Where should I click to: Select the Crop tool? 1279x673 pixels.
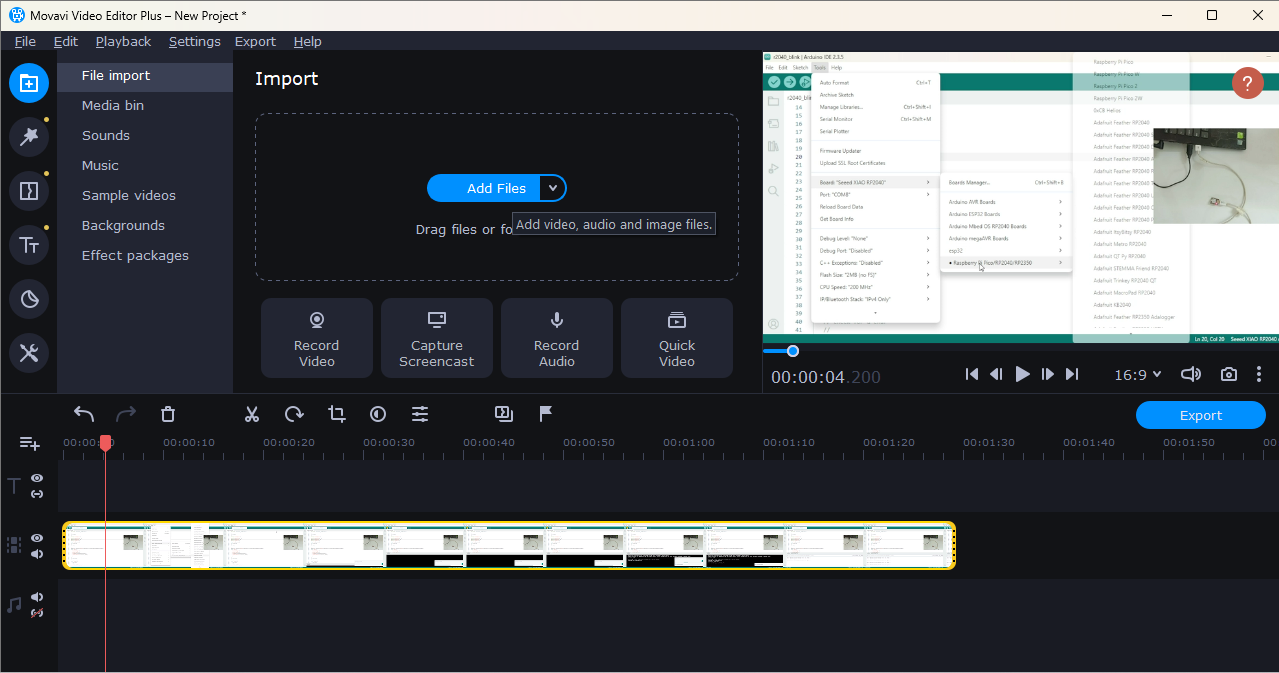pos(336,414)
